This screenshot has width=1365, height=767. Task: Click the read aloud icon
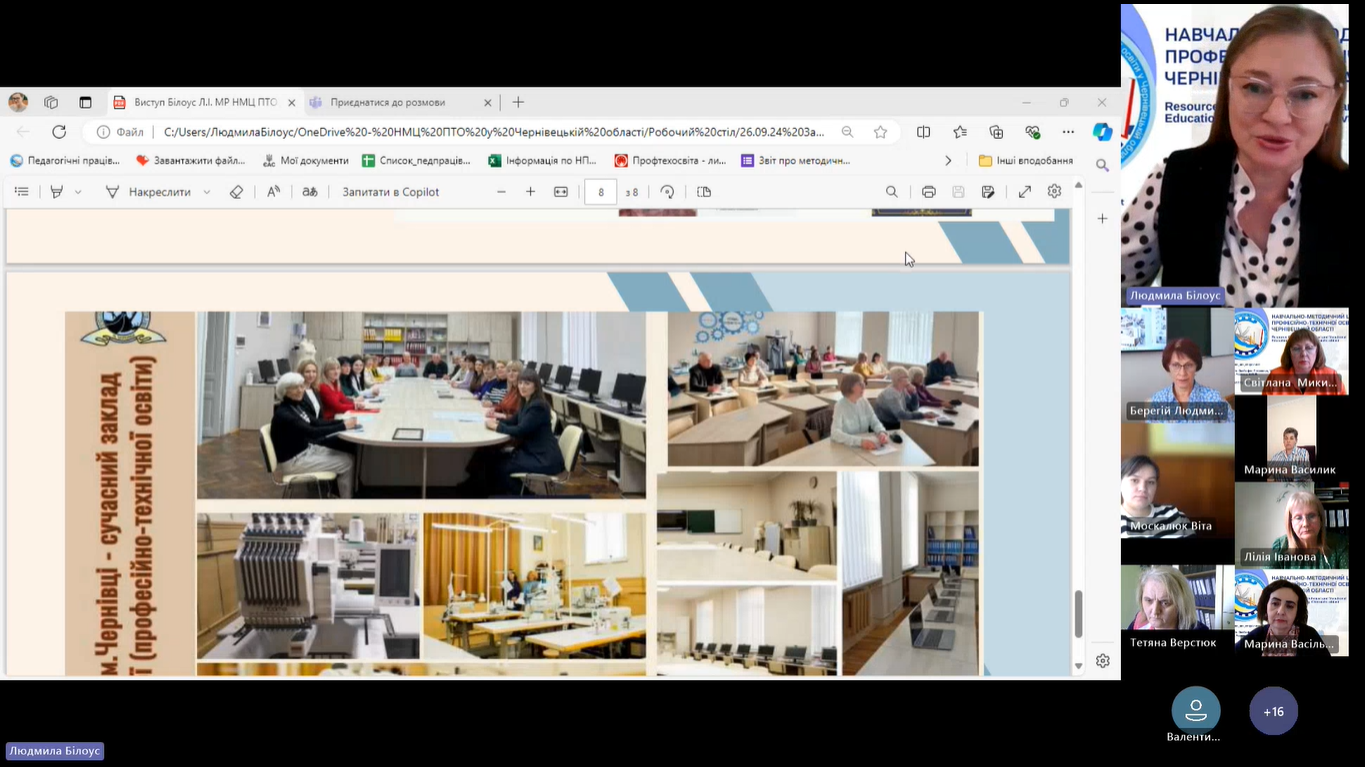pos(273,192)
